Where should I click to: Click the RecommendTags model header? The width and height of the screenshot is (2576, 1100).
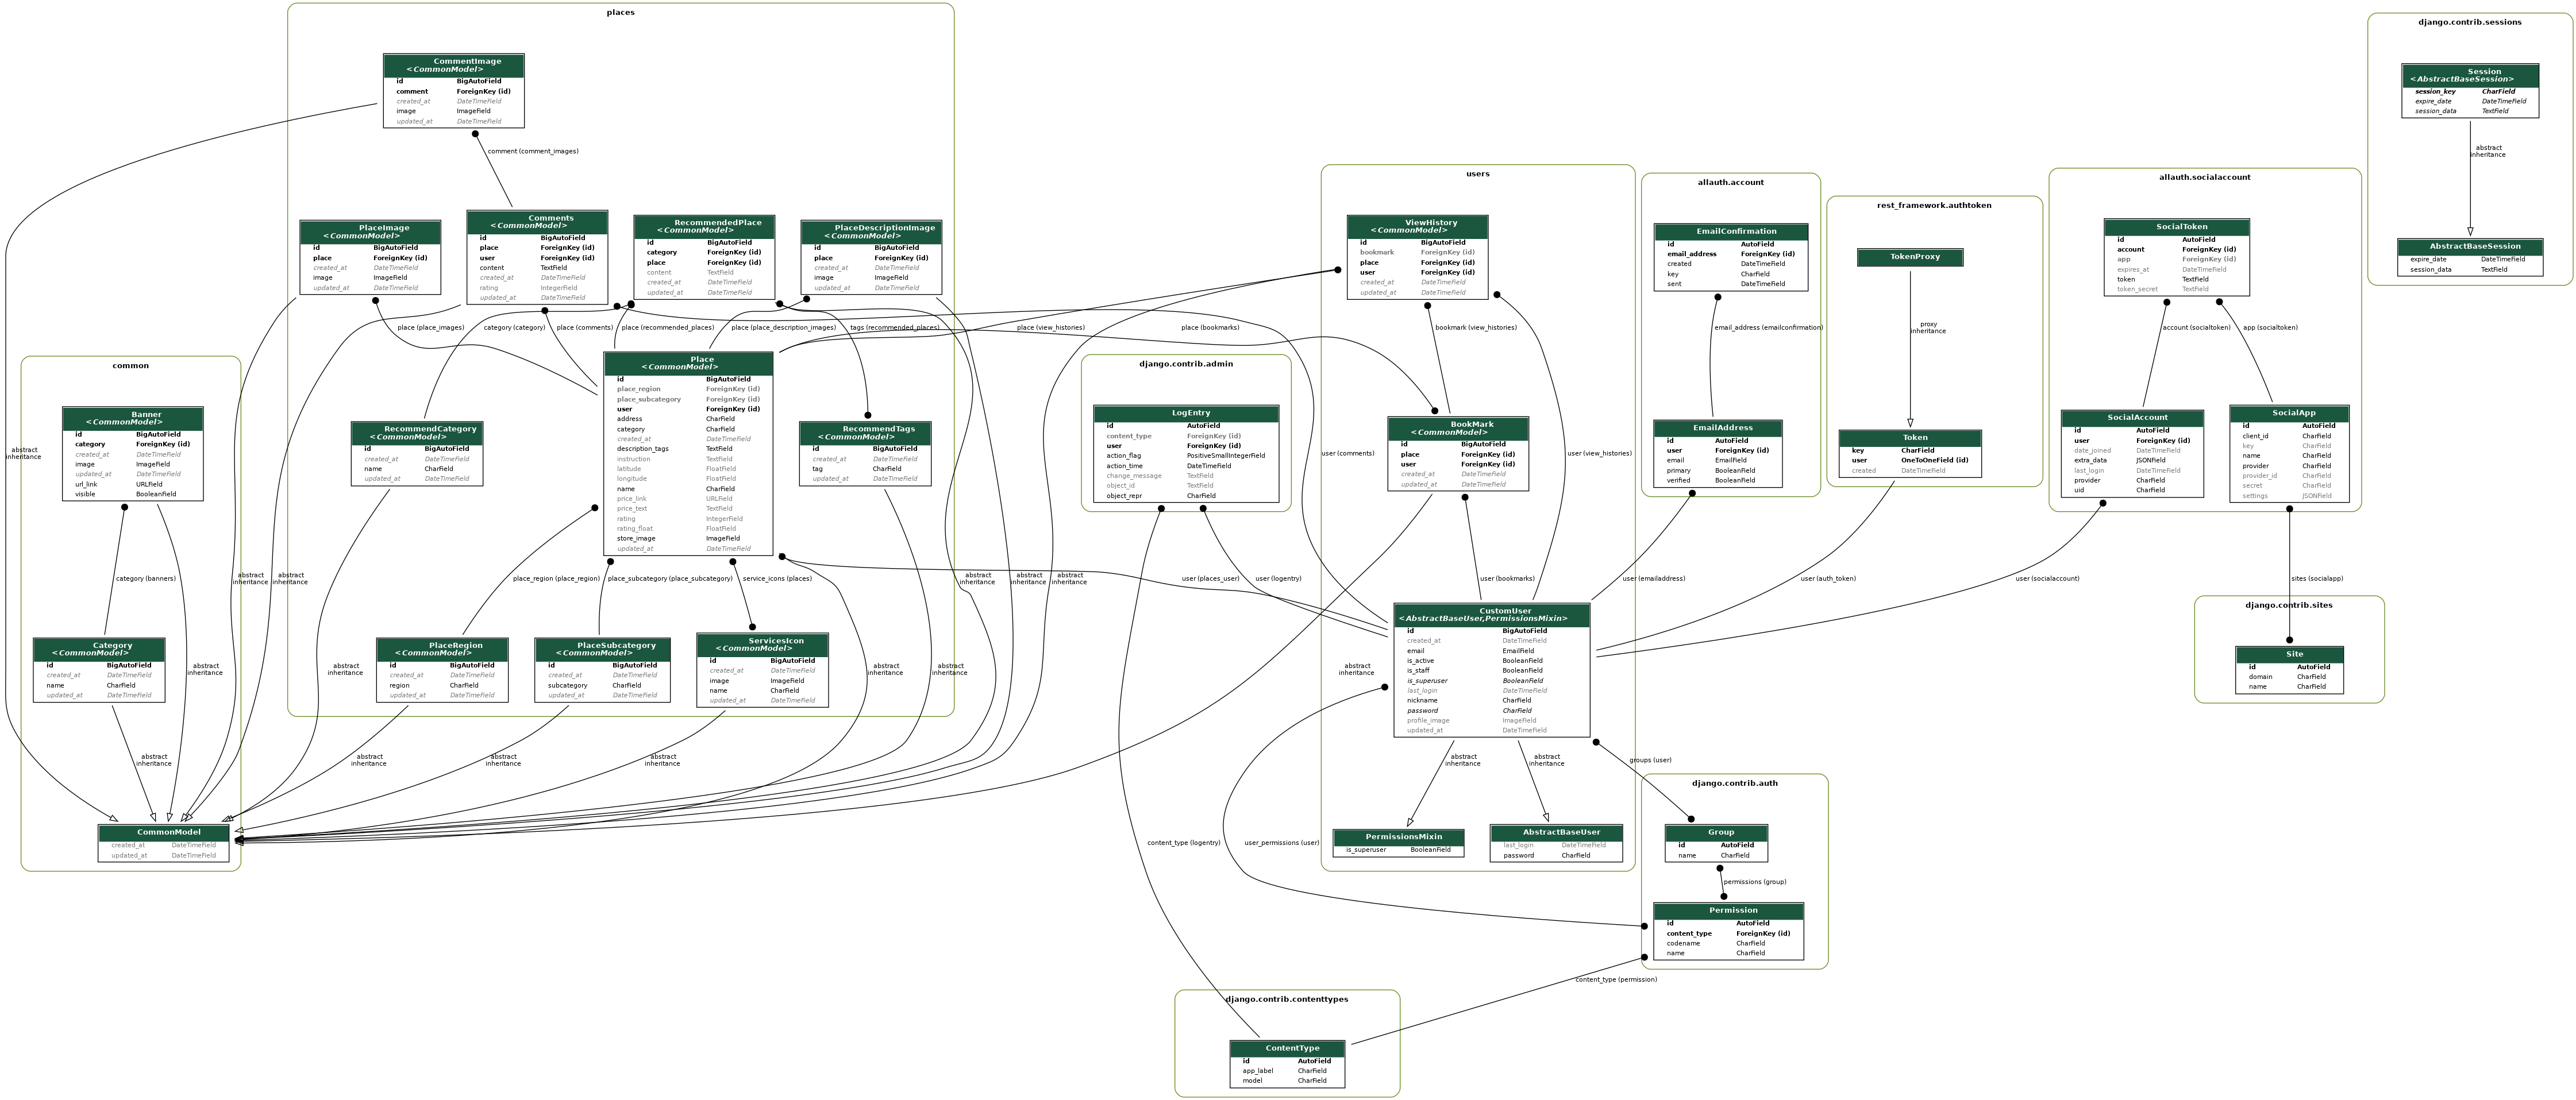[865, 432]
